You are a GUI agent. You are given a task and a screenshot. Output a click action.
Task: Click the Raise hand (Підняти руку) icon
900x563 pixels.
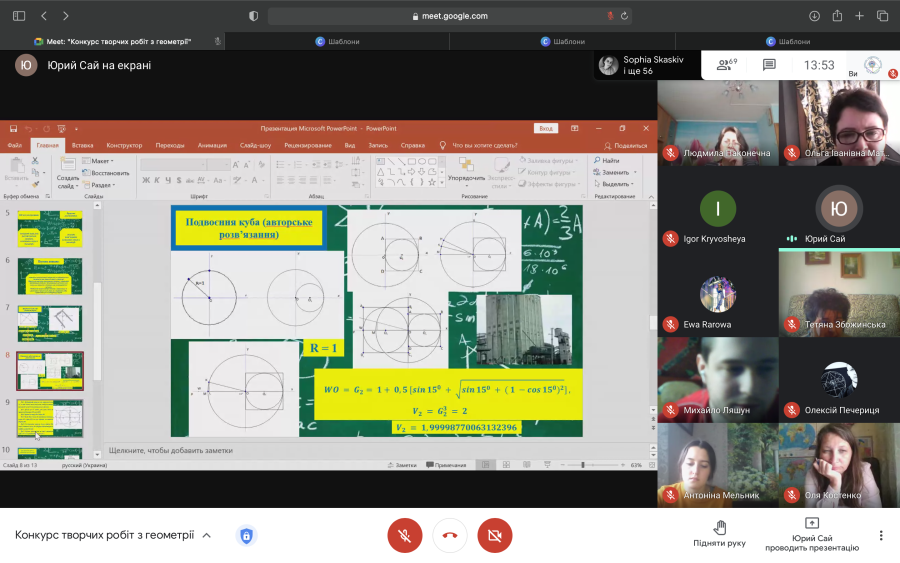[720, 526]
